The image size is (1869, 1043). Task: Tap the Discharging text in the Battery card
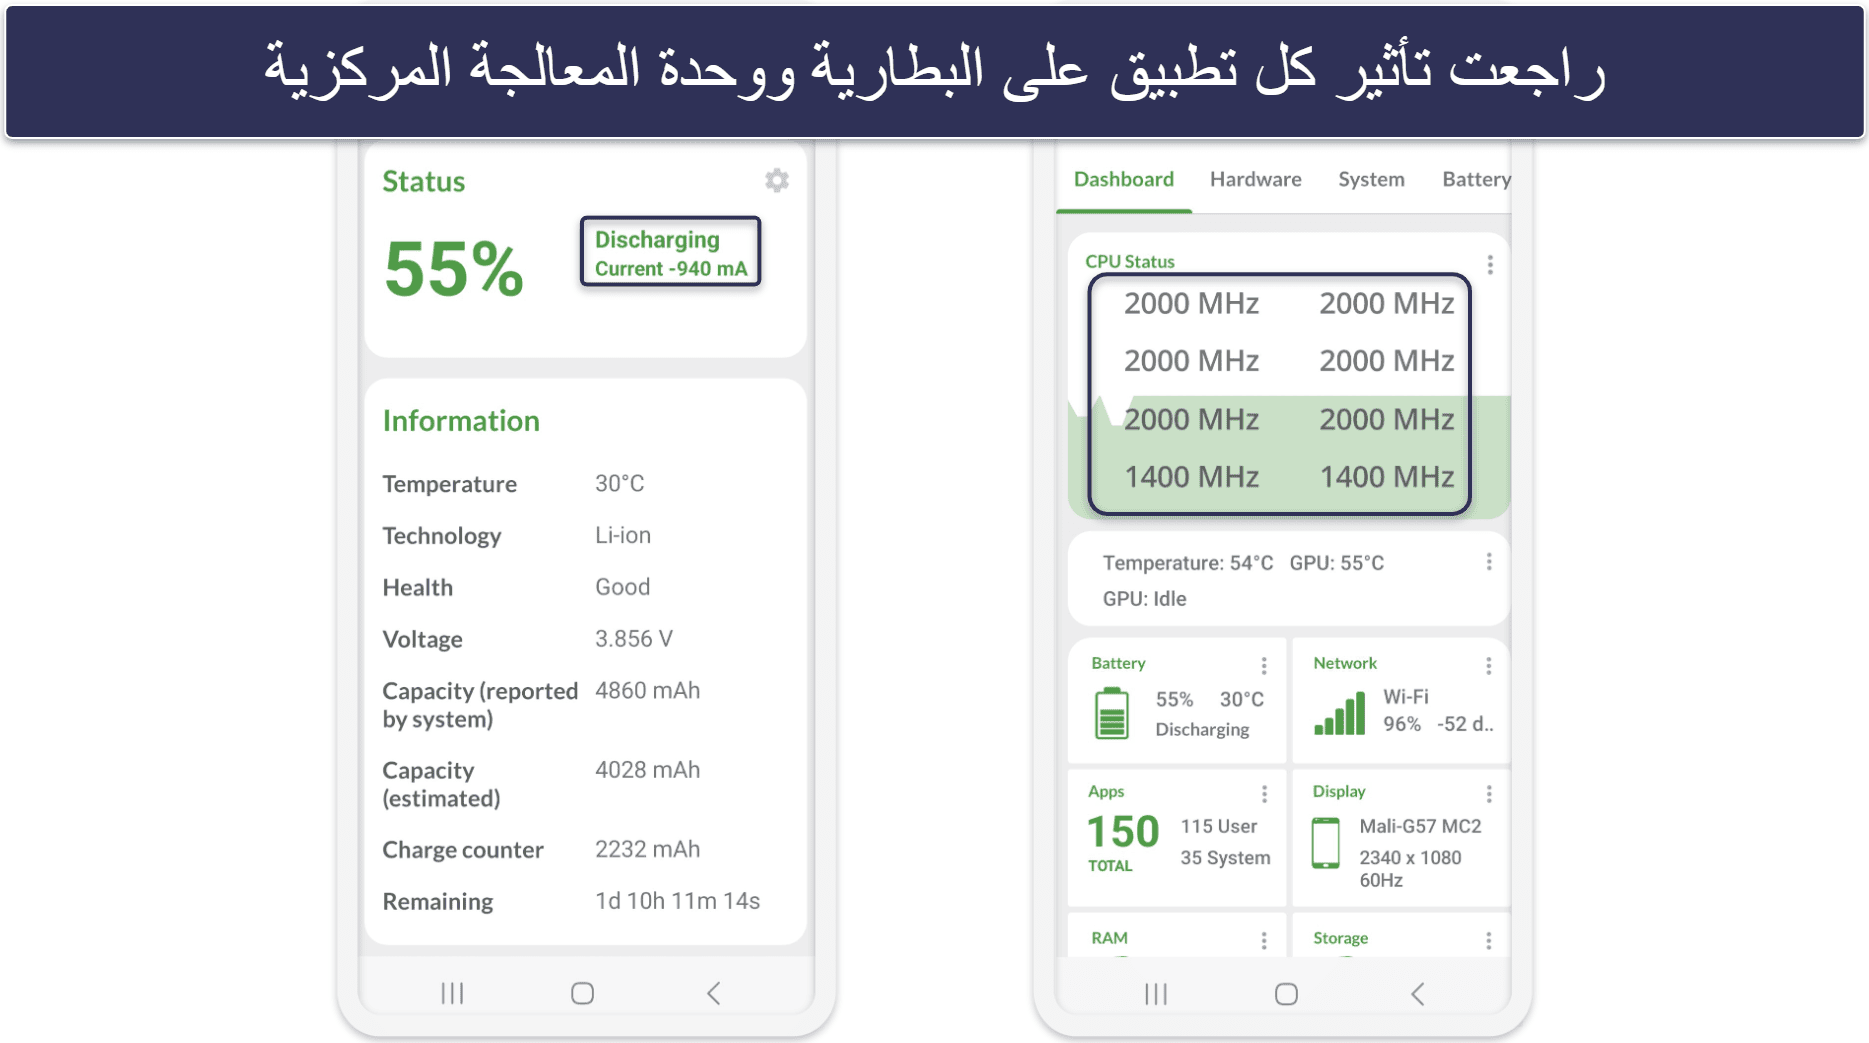point(1202,729)
